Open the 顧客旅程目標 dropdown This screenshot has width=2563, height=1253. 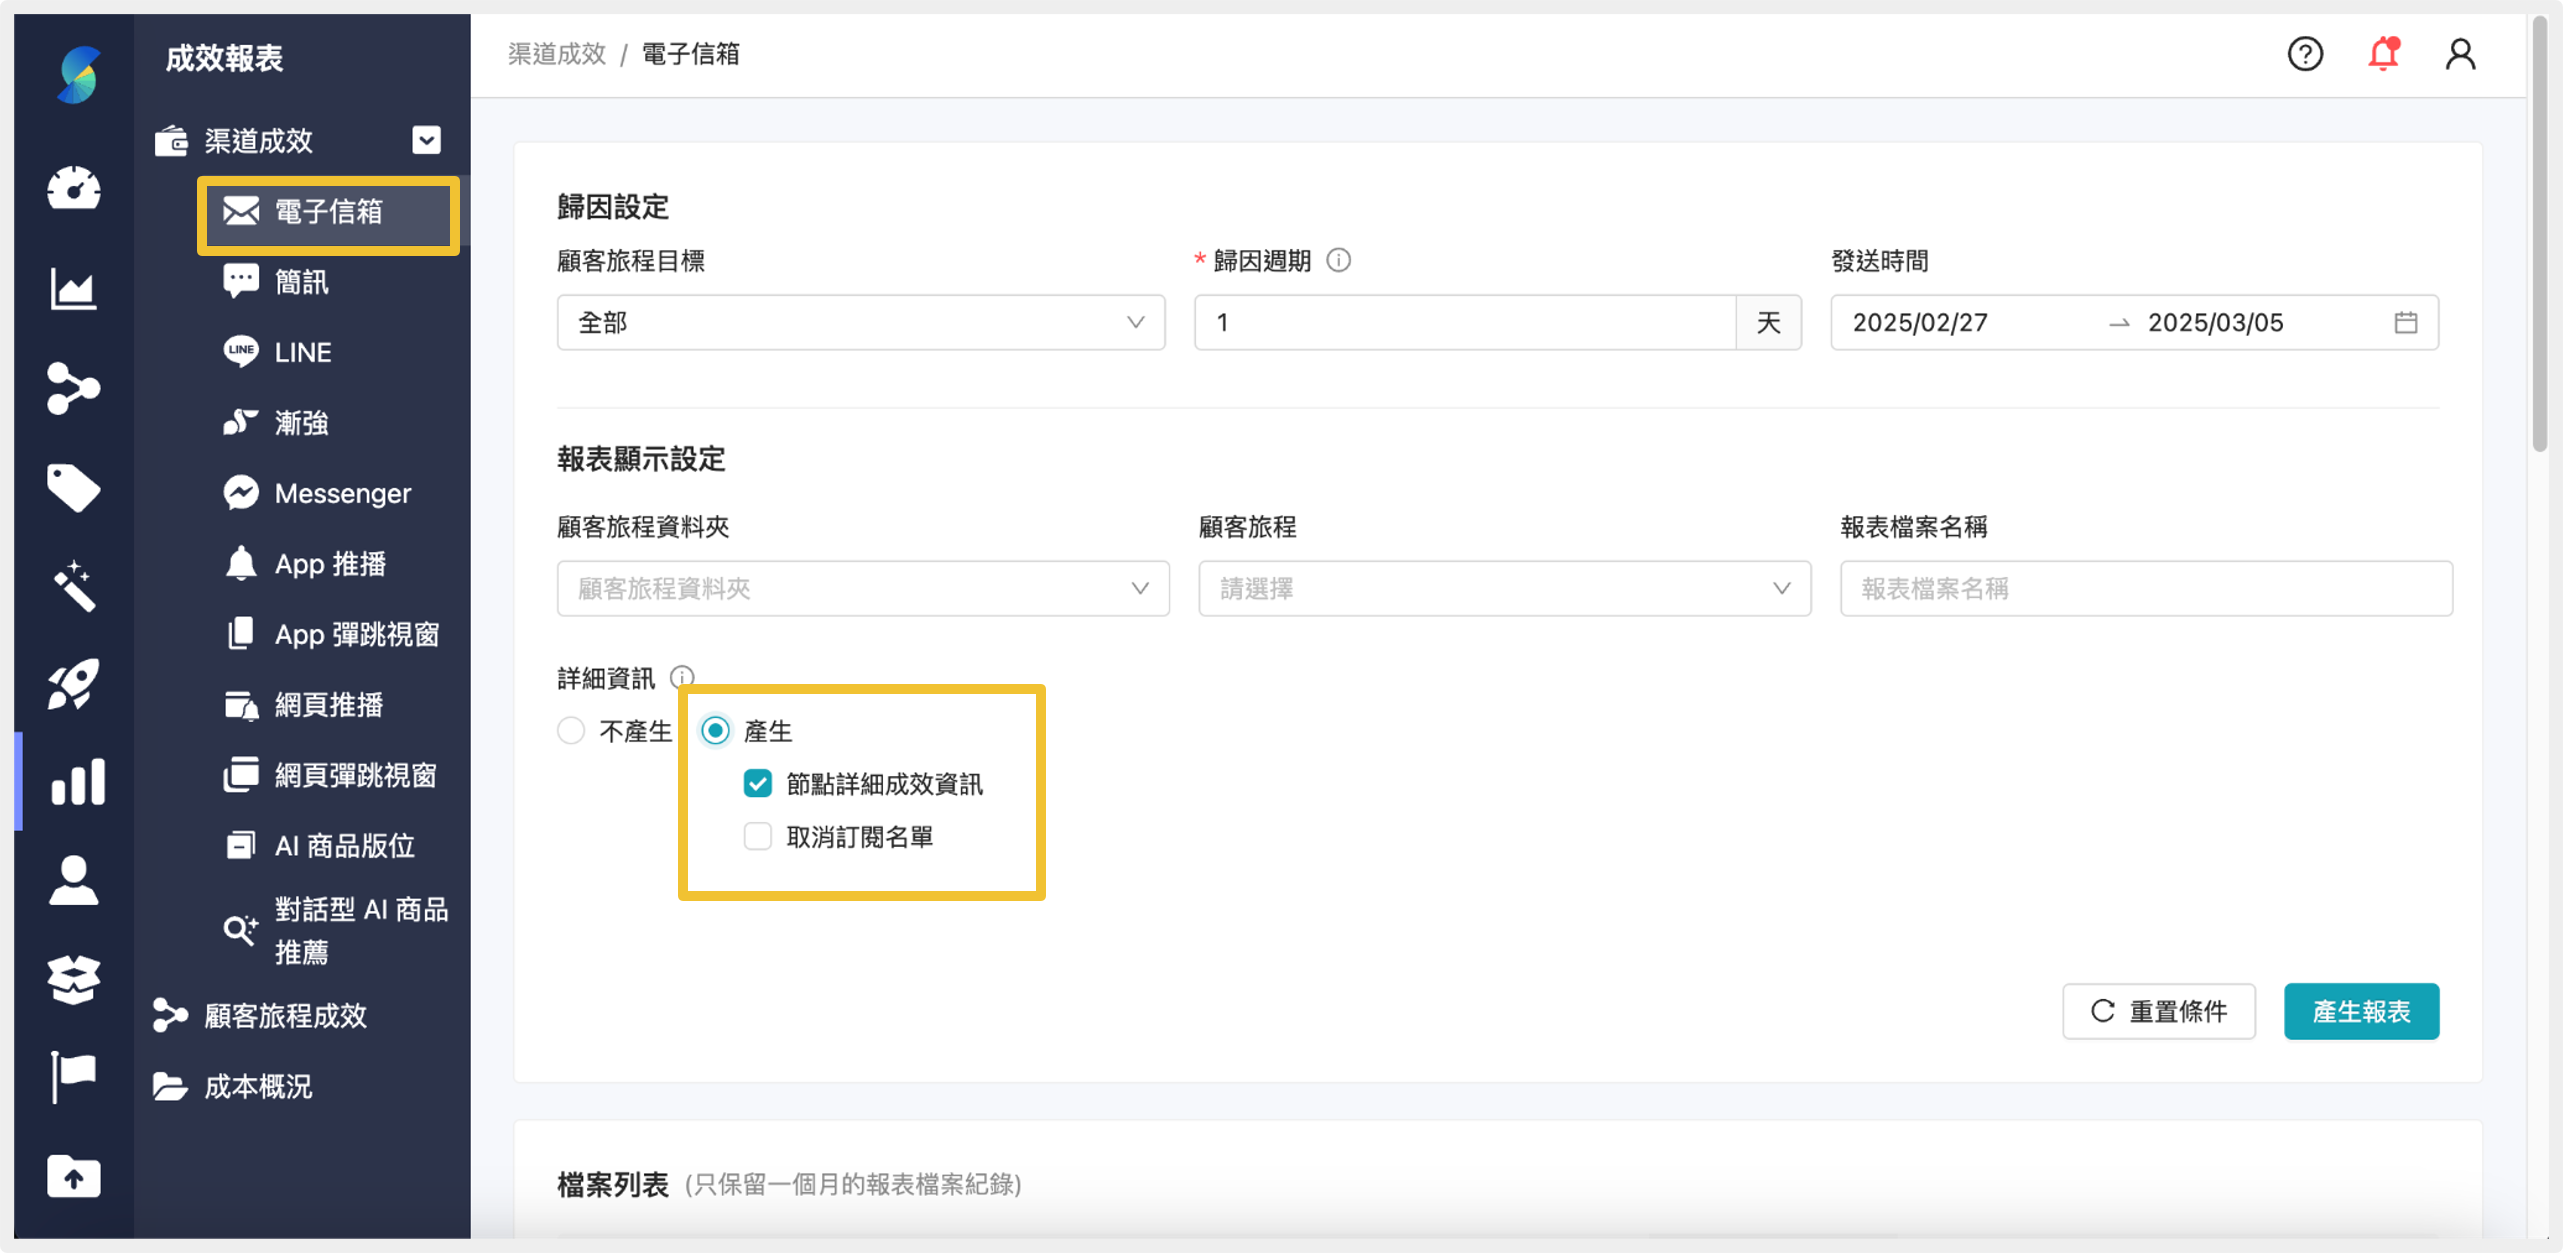(860, 322)
